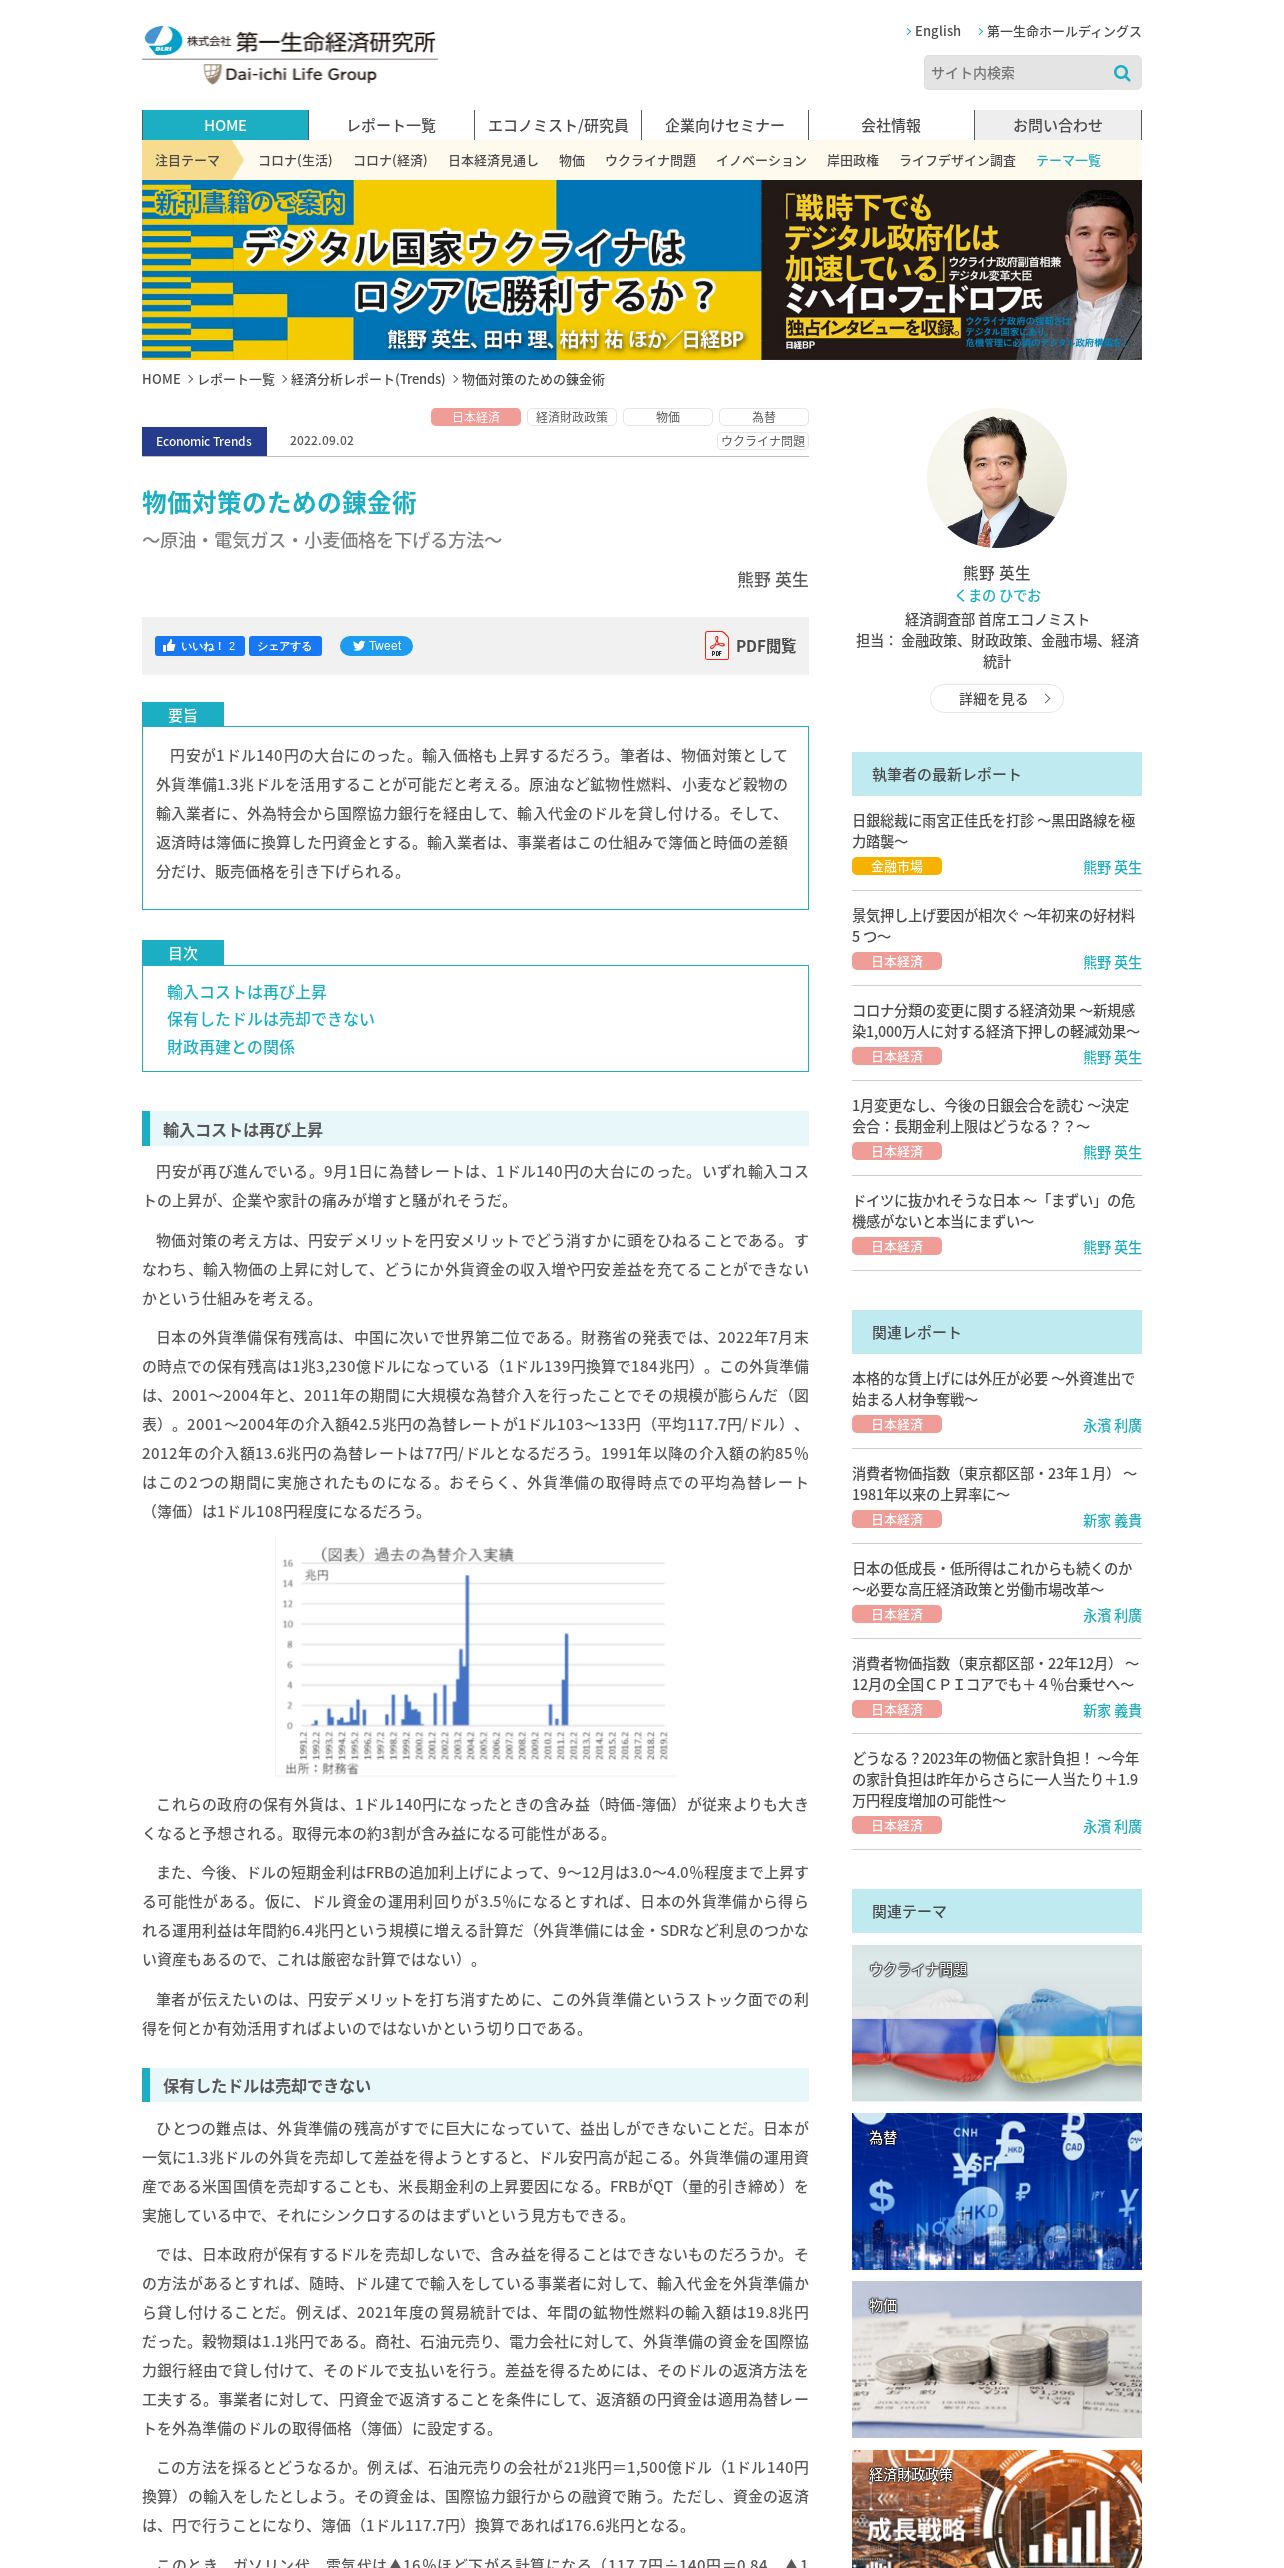This screenshot has height=2568, width=1284.
Task: Click the 過去の為替介入実績 chart image
Action: 475,1656
